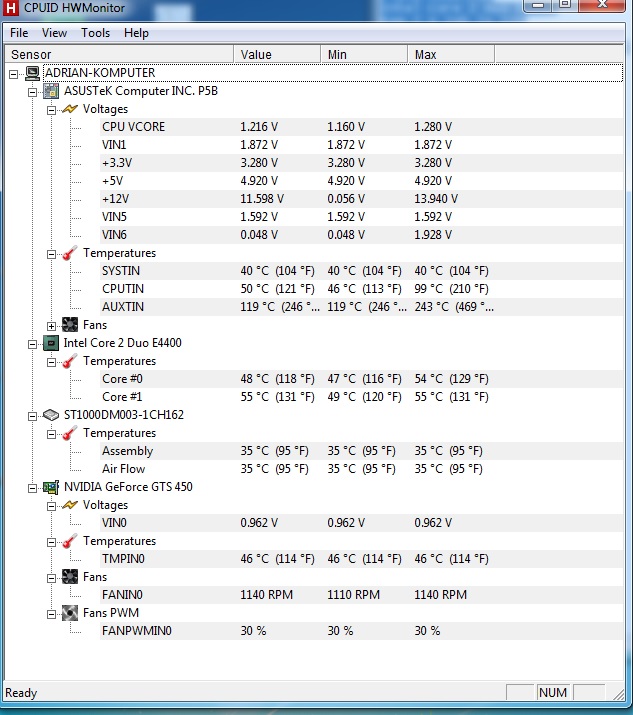
Task: Click the Max column header
Action: point(451,54)
